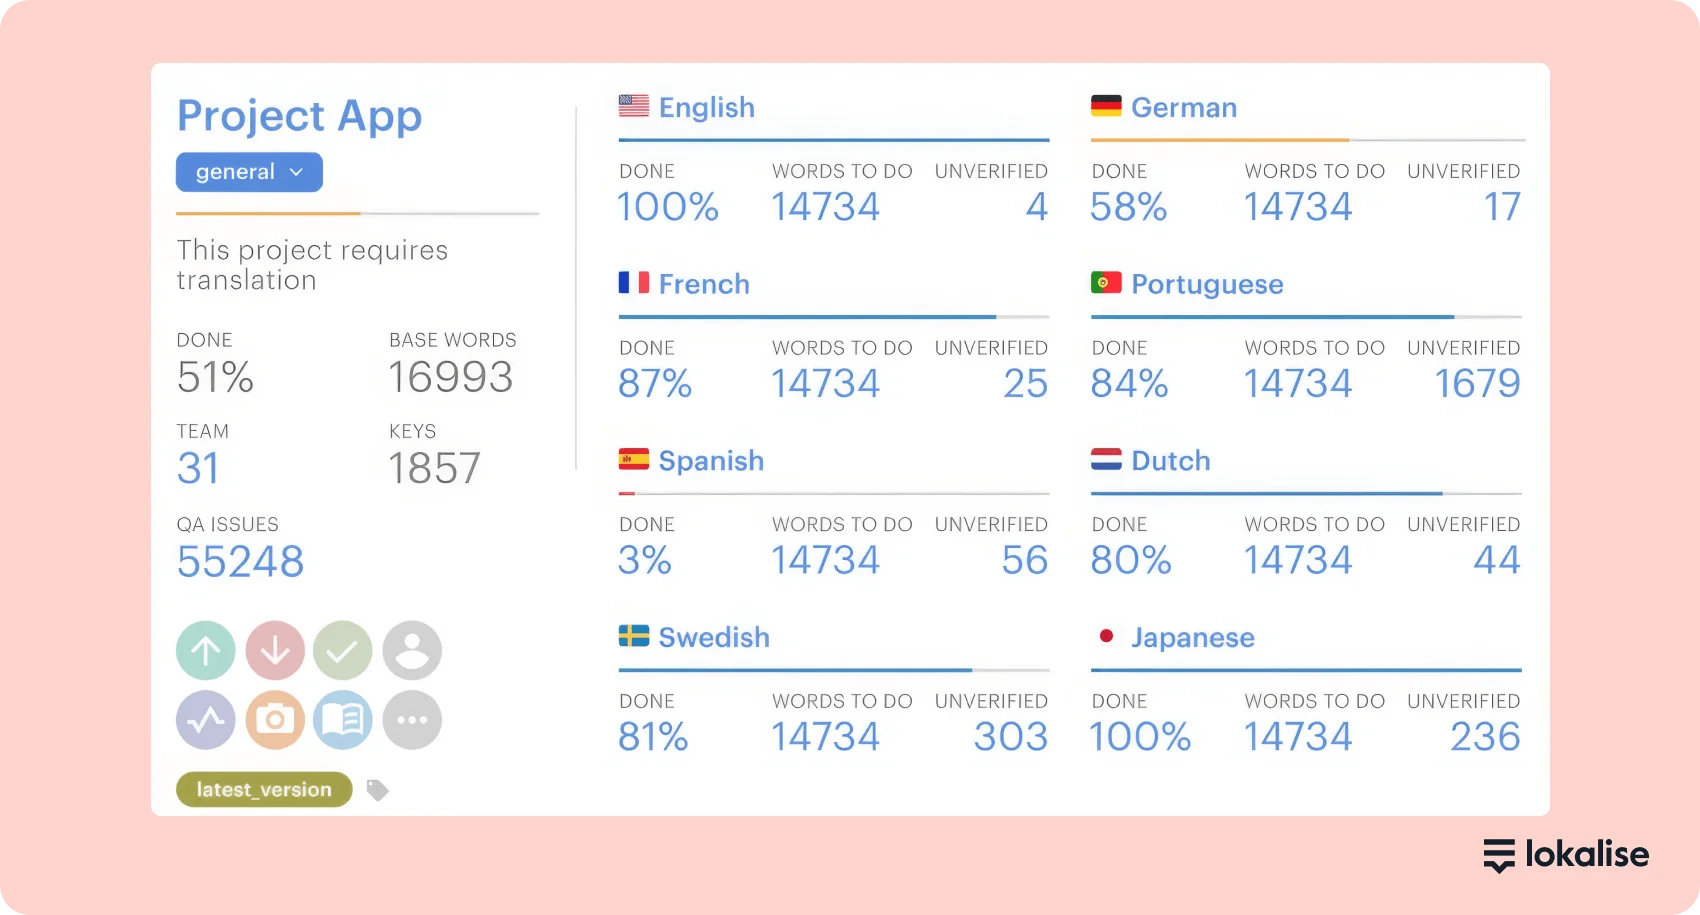
Task: Open the contributors person icon
Action: (x=412, y=651)
